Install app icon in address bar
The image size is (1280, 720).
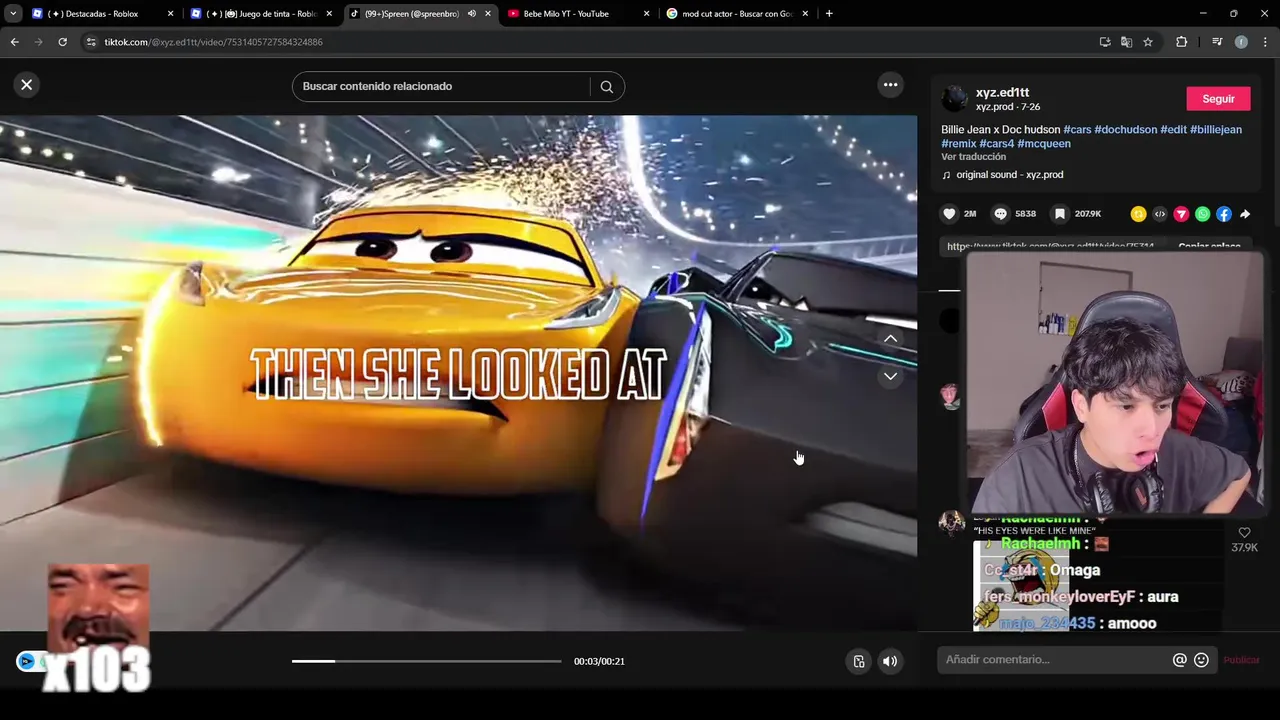click(x=1105, y=42)
